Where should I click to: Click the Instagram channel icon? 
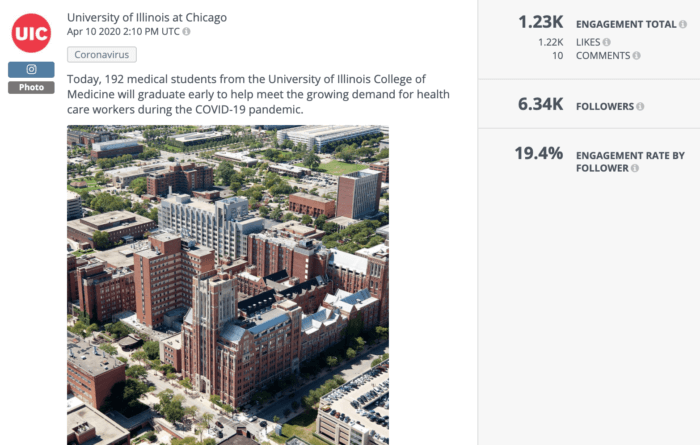click(x=31, y=69)
